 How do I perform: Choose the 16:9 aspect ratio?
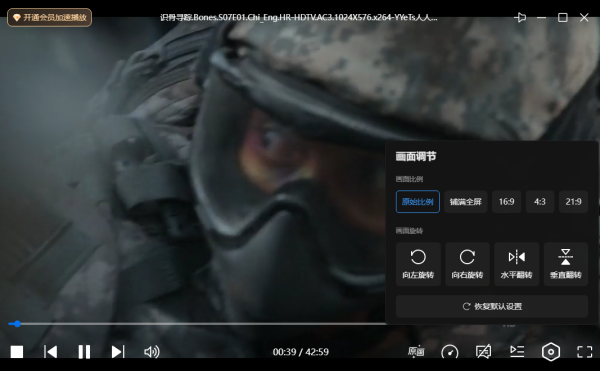[x=506, y=202]
